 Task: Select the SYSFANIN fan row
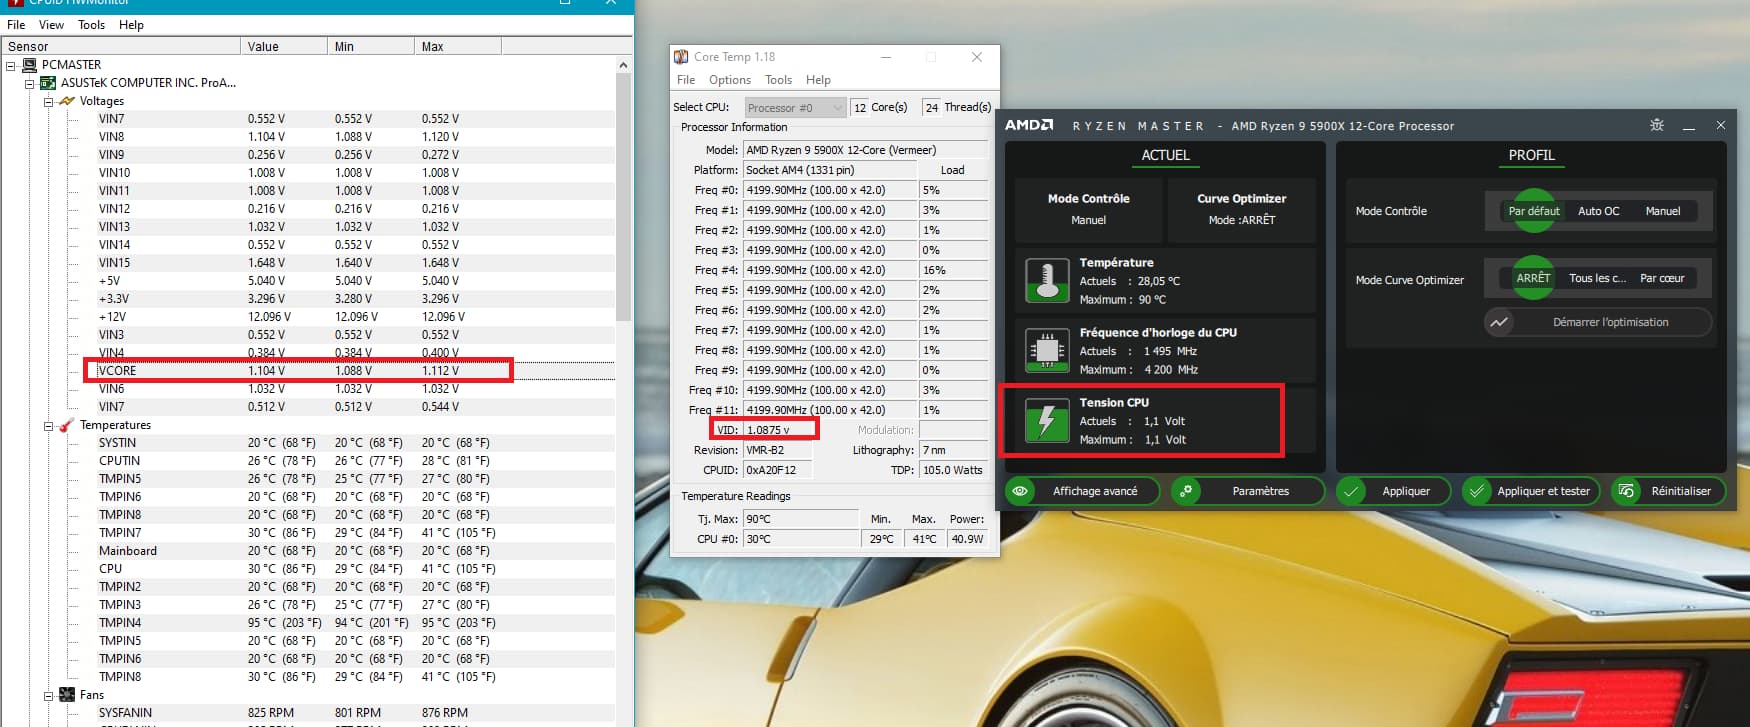pyautogui.click(x=355, y=713)
